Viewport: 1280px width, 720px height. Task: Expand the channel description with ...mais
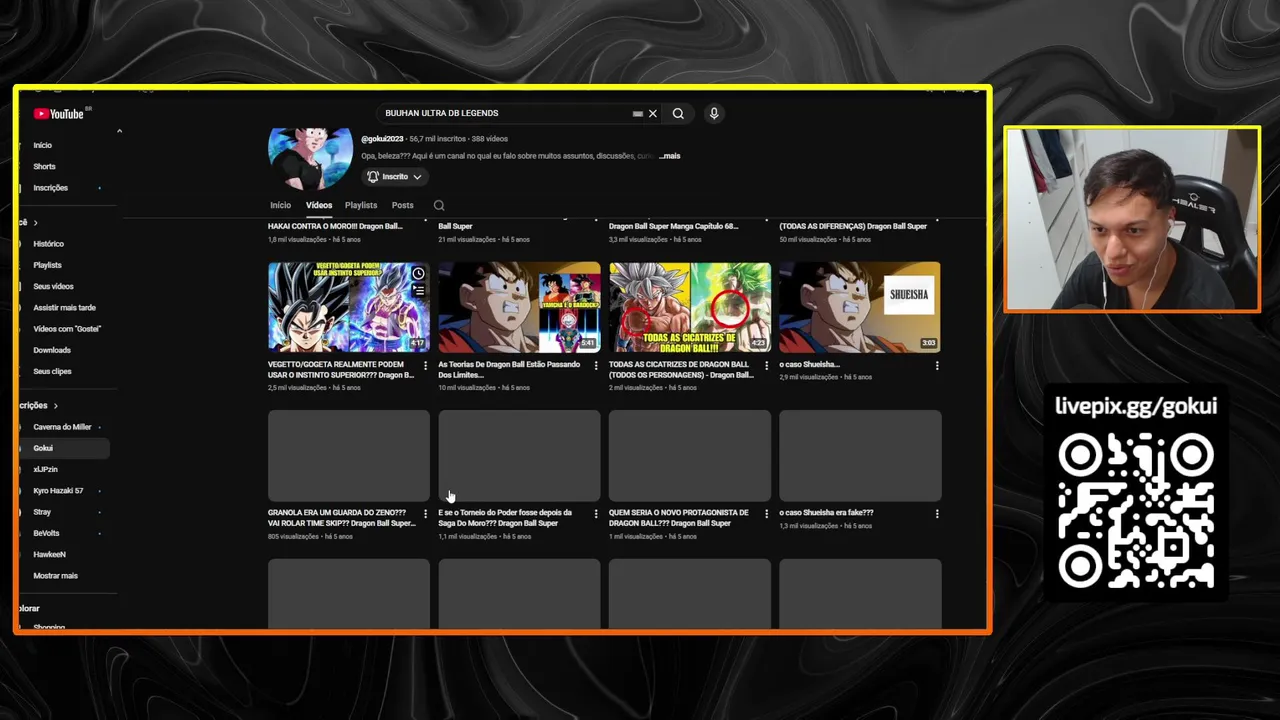click(670, 156)
